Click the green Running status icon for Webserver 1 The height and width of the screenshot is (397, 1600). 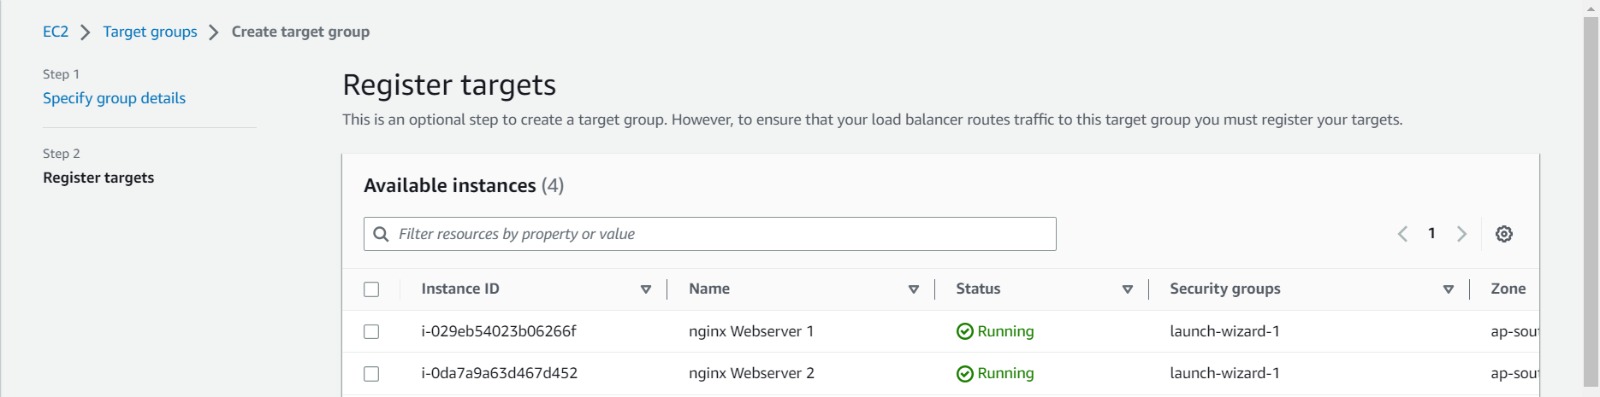pos(965,332)
